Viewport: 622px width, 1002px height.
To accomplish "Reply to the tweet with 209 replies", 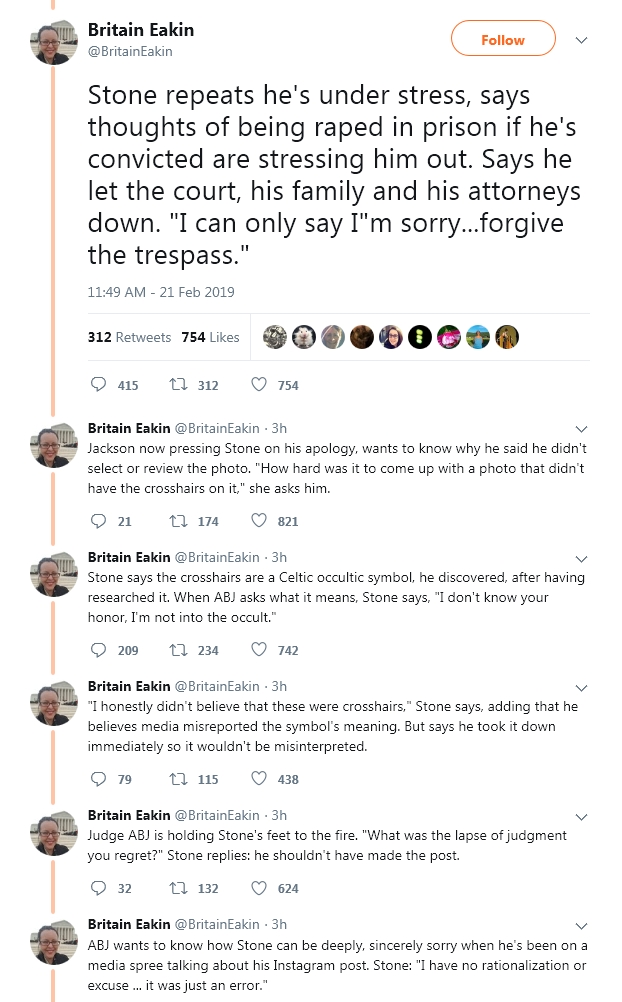I will [98, 649].
